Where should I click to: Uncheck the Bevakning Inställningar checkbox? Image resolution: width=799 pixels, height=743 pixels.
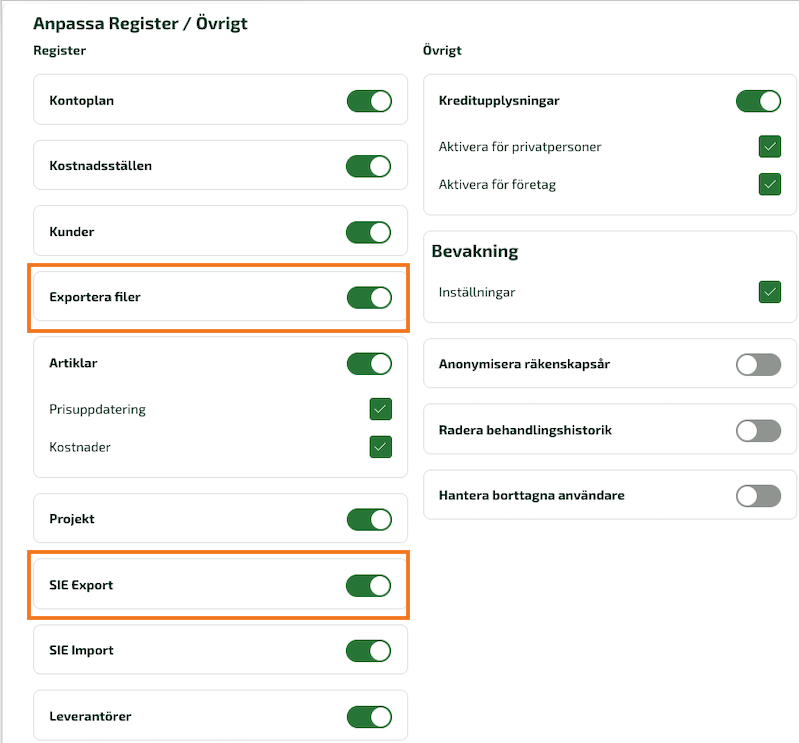770,292
